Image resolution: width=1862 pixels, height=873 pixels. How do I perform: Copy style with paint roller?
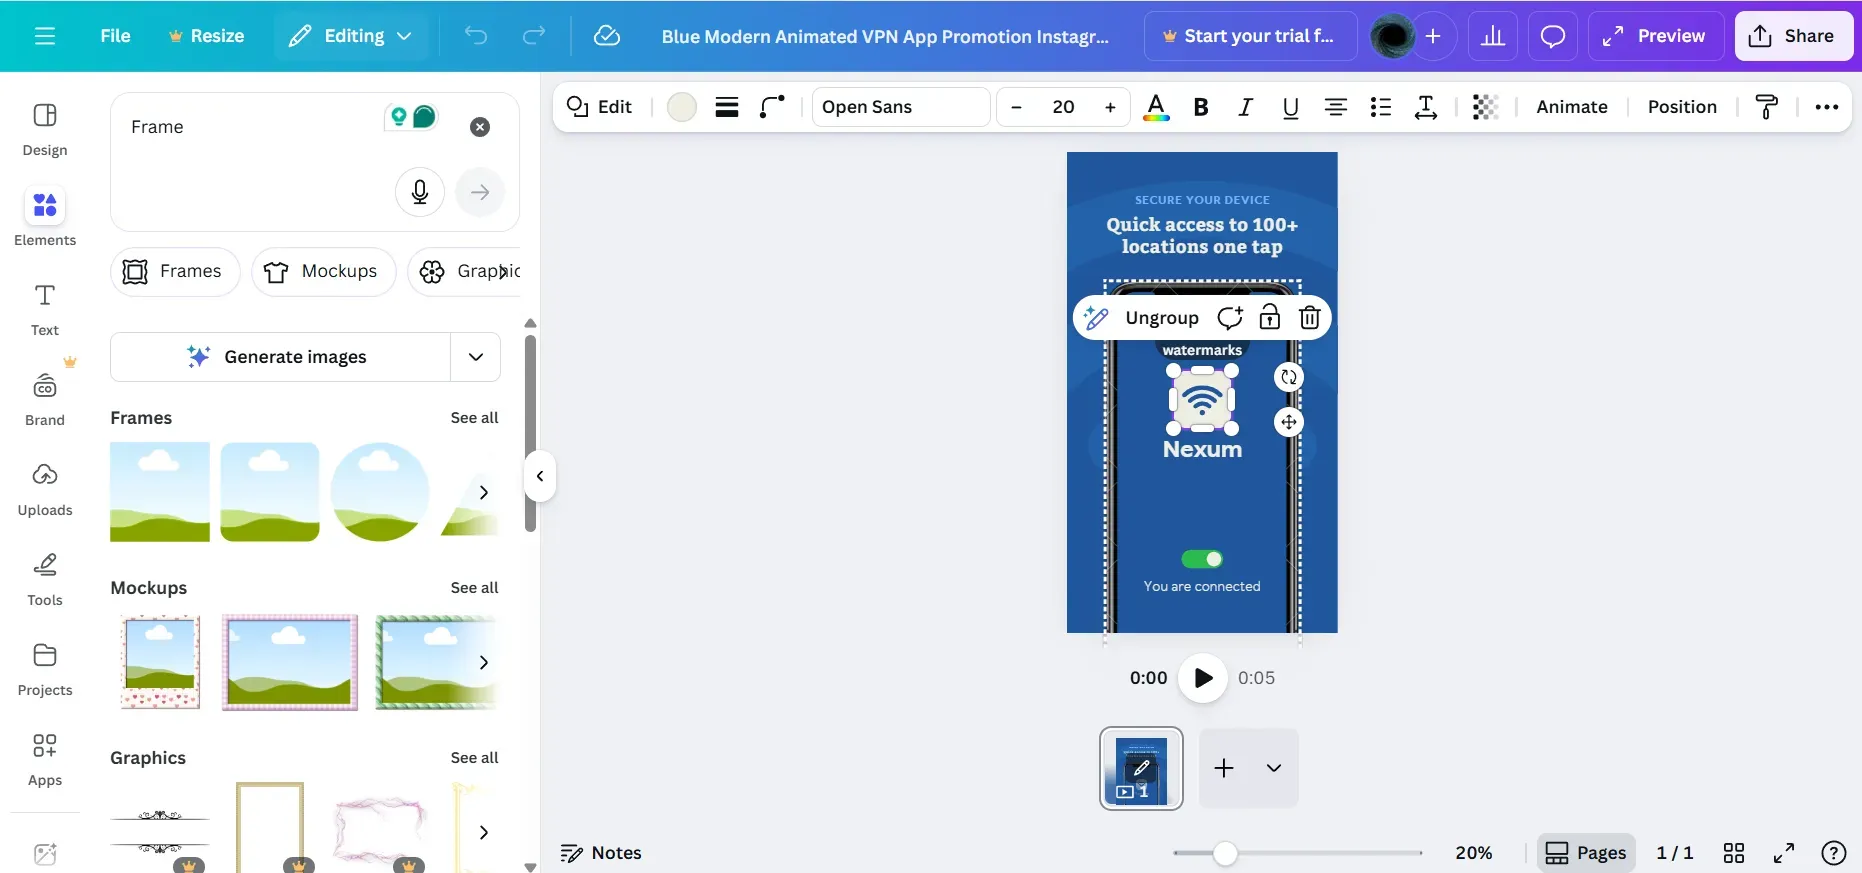[1767, 107]
